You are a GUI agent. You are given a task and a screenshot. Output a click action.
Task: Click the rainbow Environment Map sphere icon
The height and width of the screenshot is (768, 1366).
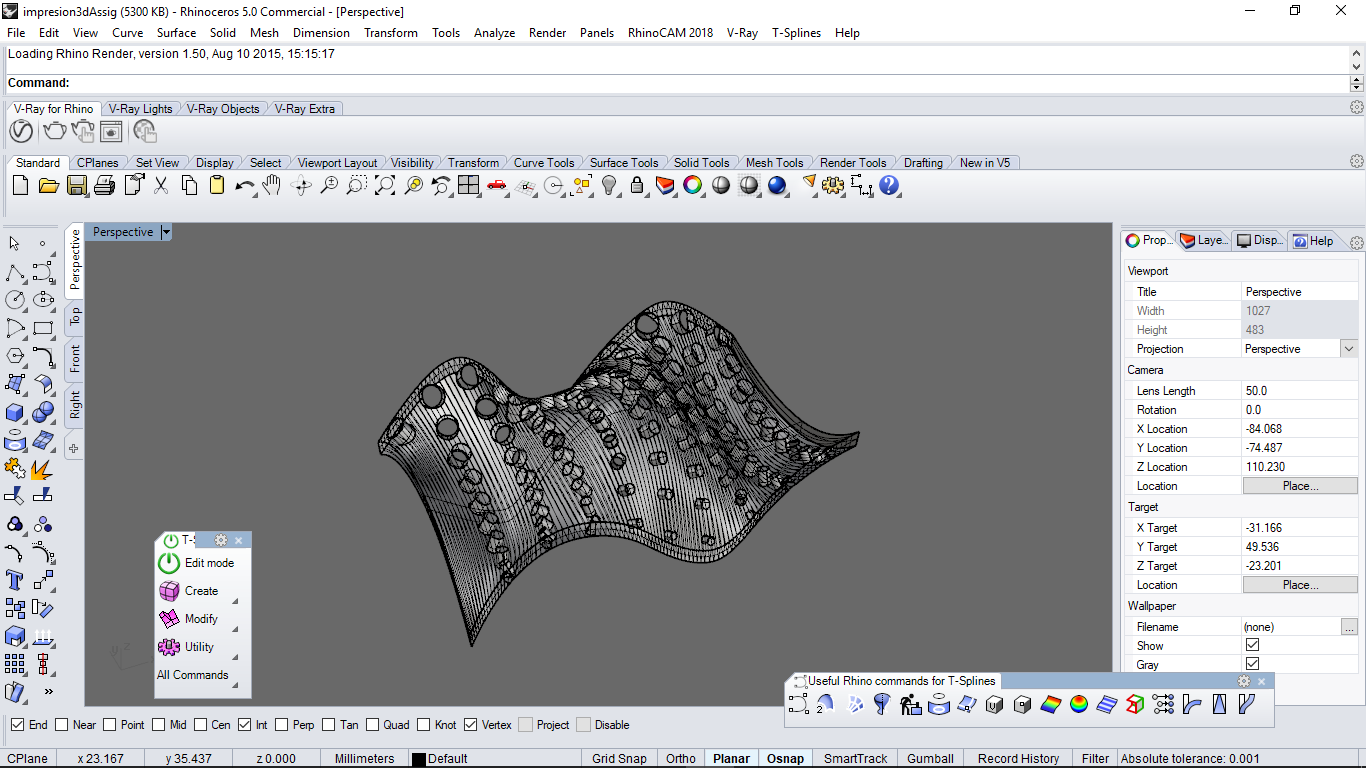click(x=1078, y=705)
